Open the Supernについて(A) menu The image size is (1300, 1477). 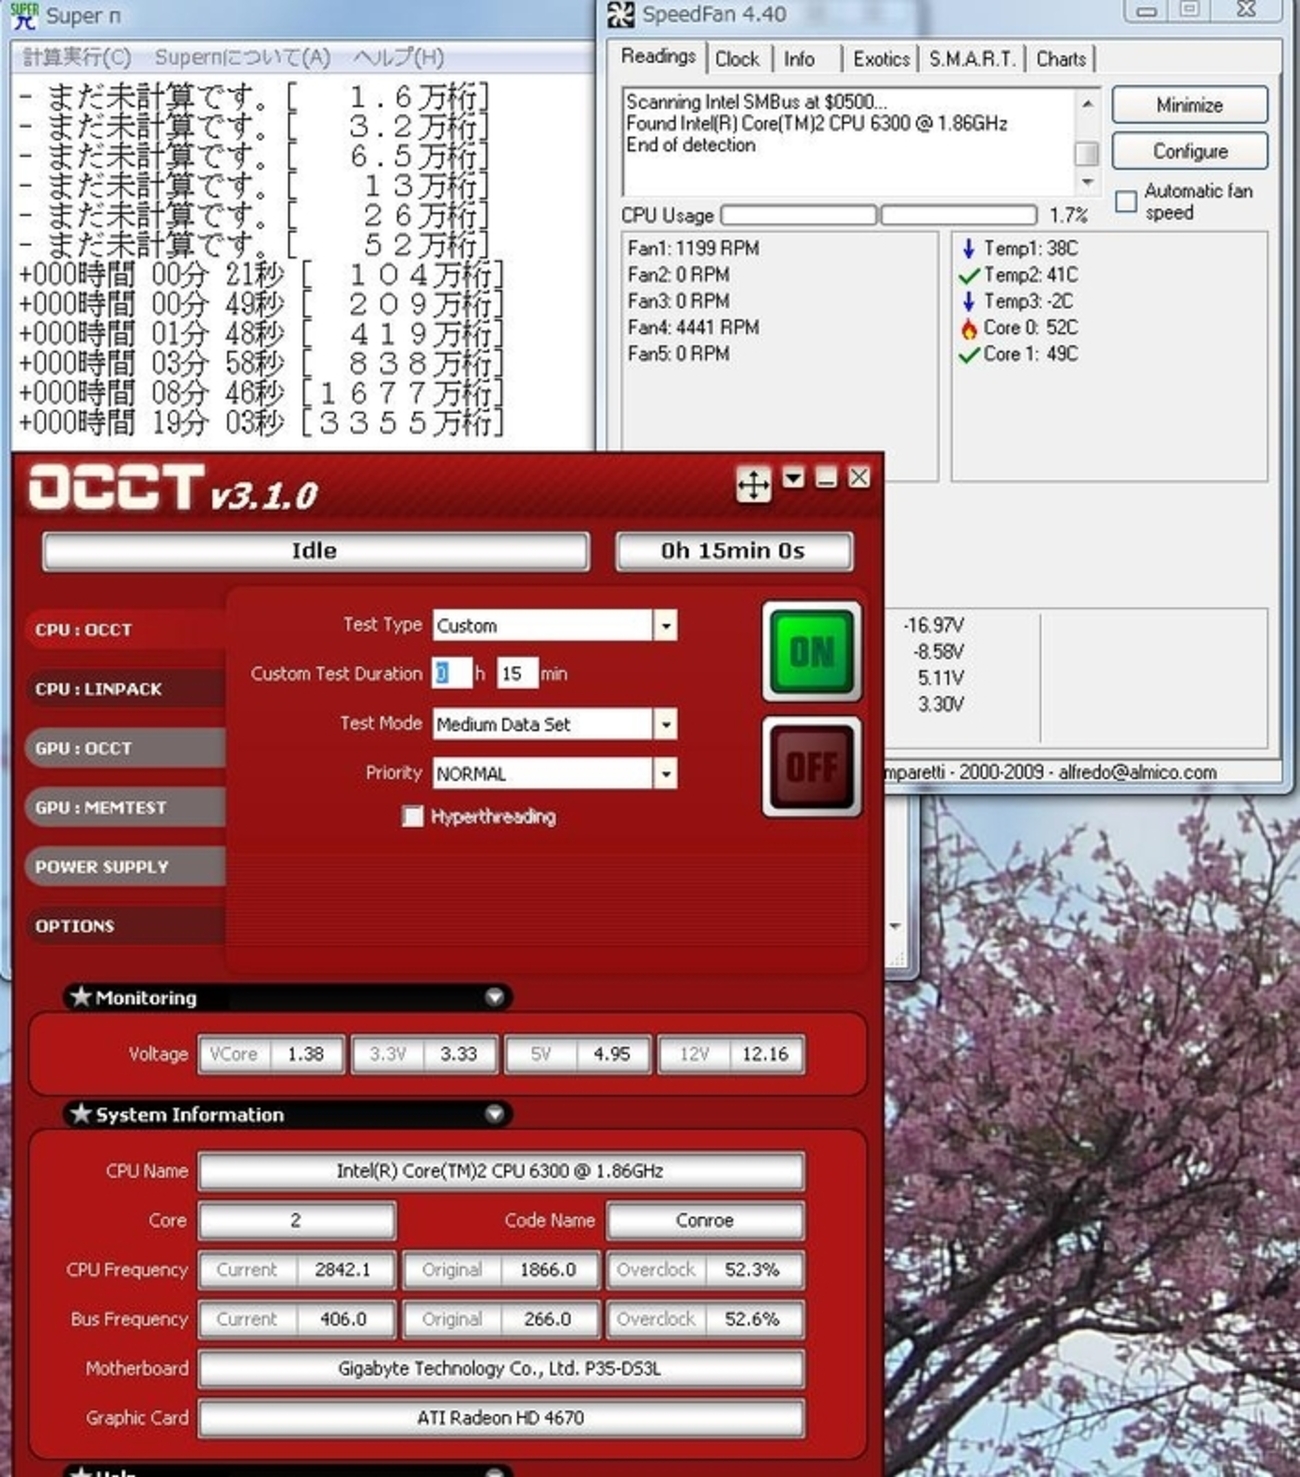[242, 57]
